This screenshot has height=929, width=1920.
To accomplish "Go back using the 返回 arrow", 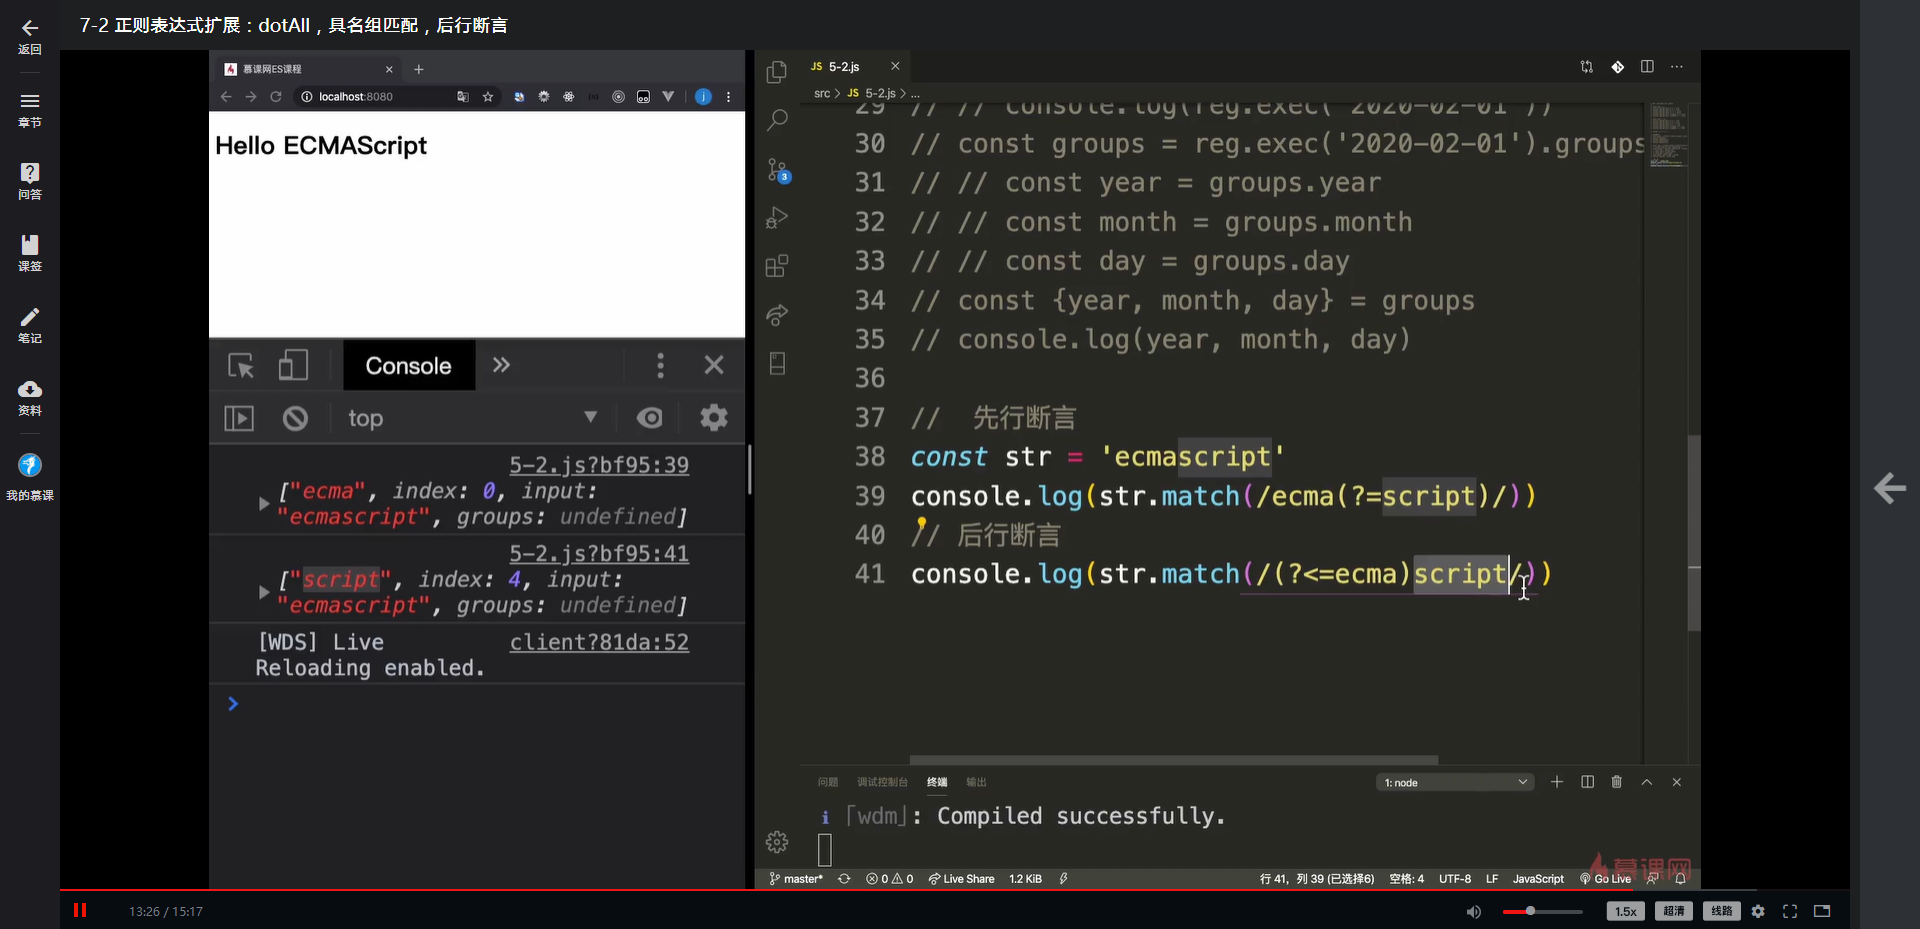I will 30,36.
